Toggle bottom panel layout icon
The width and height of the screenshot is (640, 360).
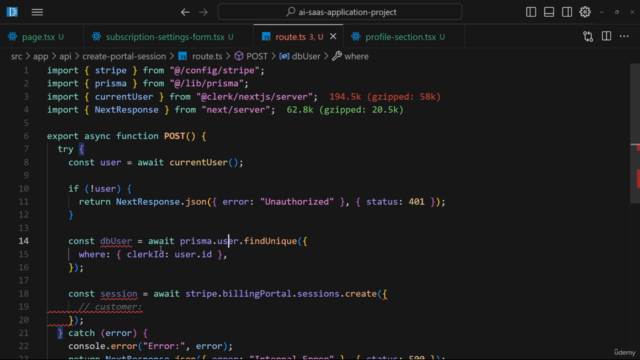[x=549, y=12]
